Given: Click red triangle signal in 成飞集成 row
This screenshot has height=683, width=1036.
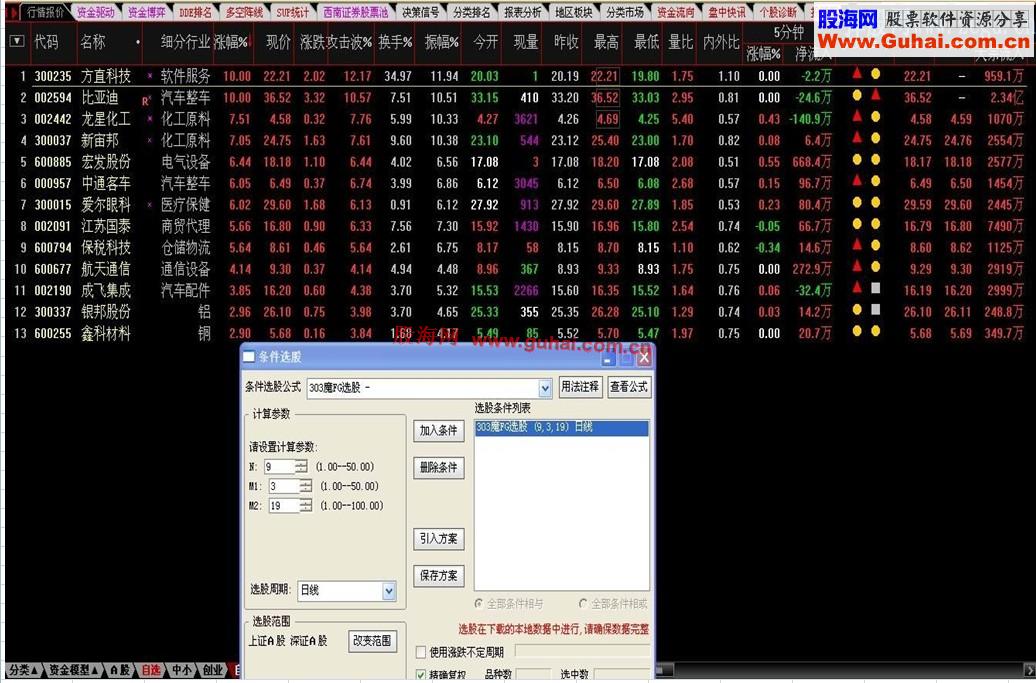Looking at the screenshot, I should [x=857, y=287].
